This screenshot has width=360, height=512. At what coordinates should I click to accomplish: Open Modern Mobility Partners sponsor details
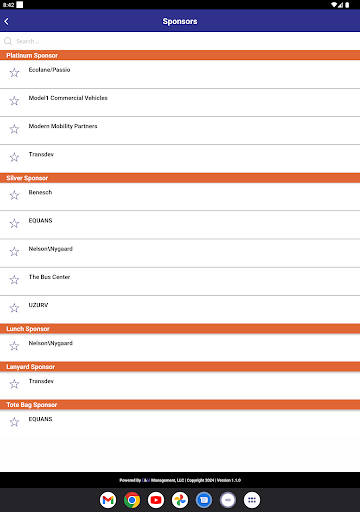click(180, 131)
